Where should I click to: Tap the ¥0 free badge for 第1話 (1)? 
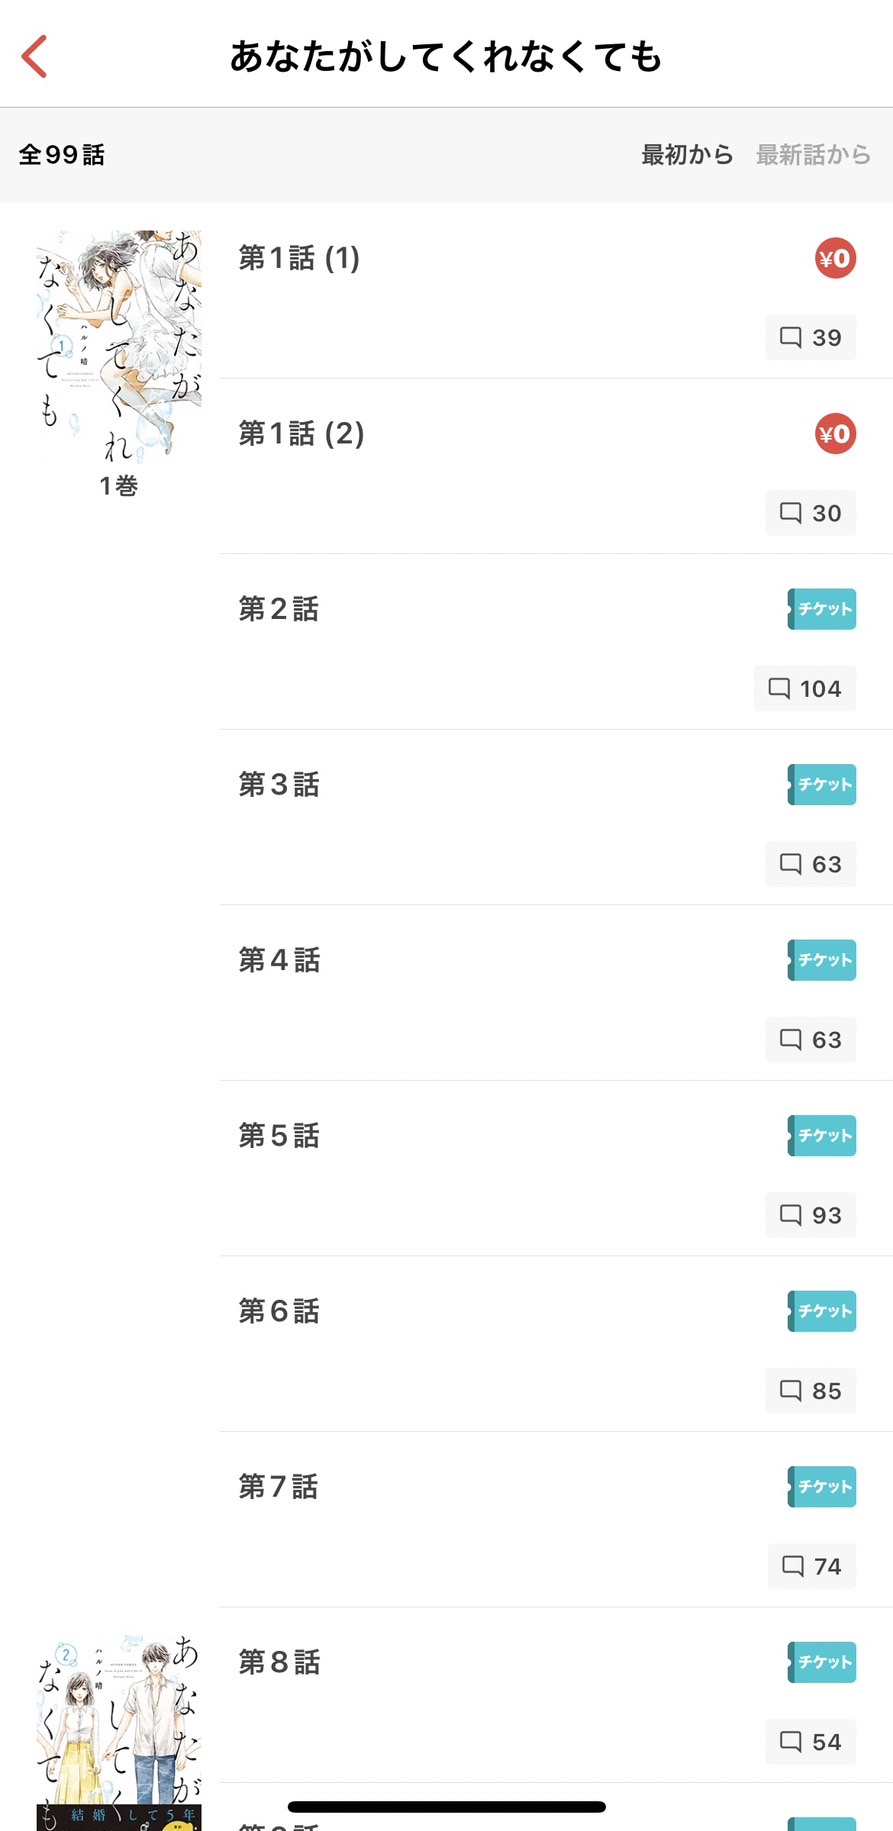click(x=835, y=259)
